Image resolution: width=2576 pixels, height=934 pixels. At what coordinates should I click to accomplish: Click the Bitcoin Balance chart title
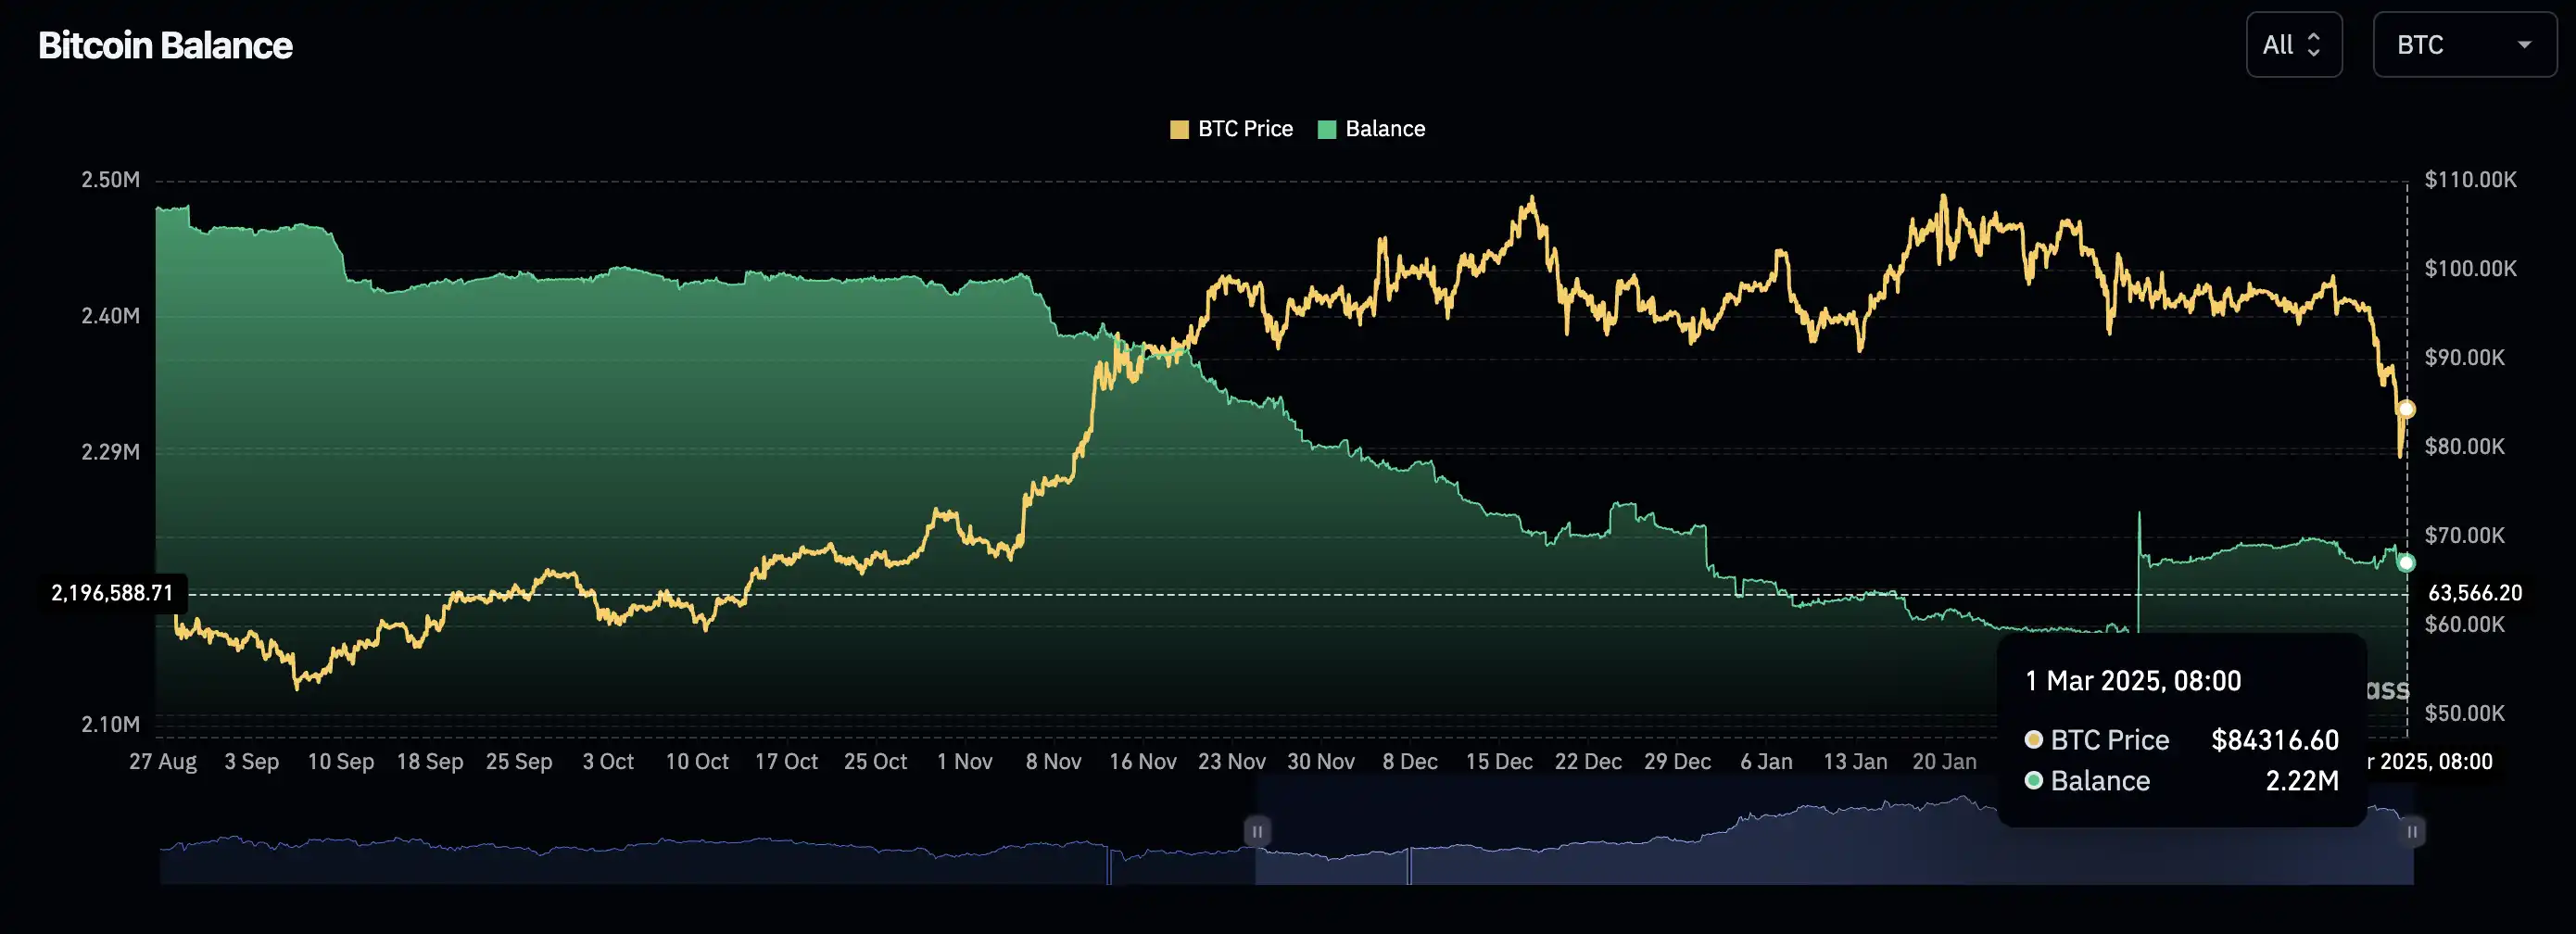(x=165, y=46)
